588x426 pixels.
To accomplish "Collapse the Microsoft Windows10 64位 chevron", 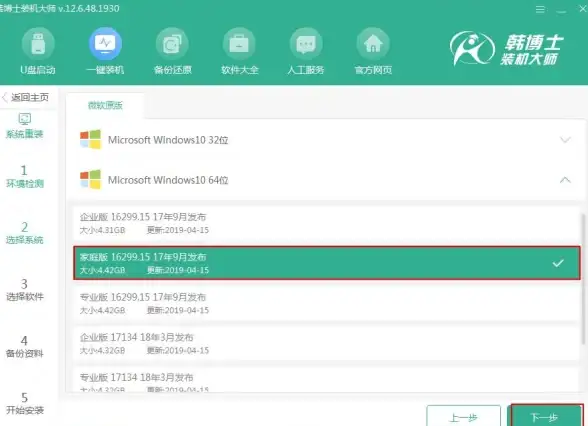I will 565,180.
